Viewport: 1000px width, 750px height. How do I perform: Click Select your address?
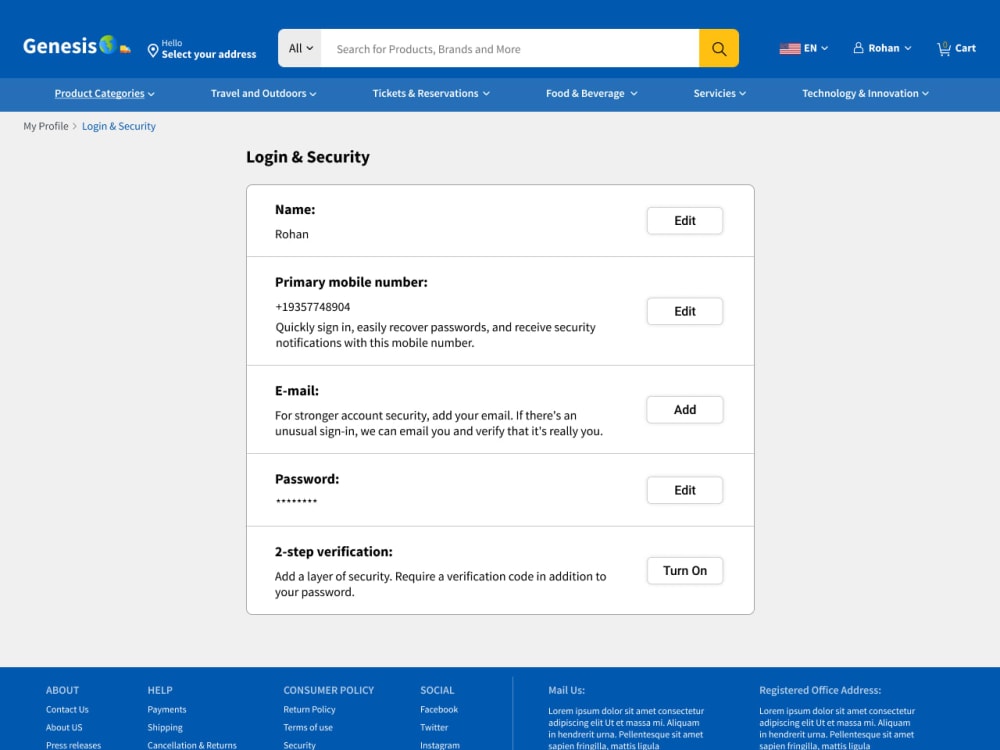209,54
